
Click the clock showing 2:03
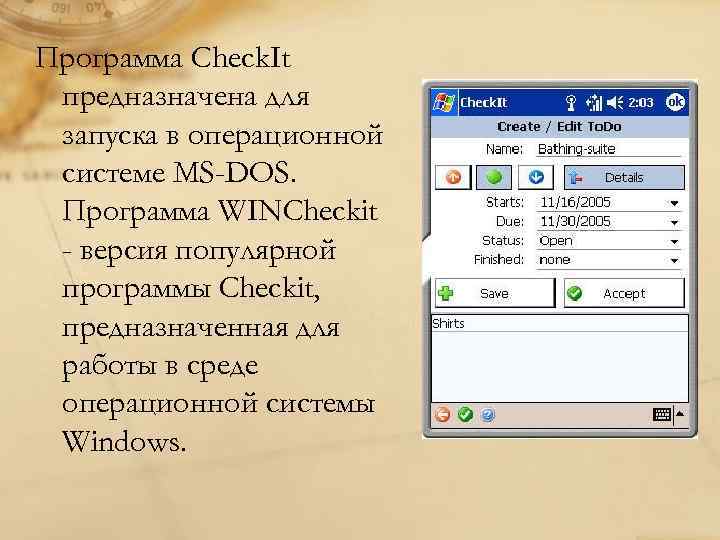[640, 102]
